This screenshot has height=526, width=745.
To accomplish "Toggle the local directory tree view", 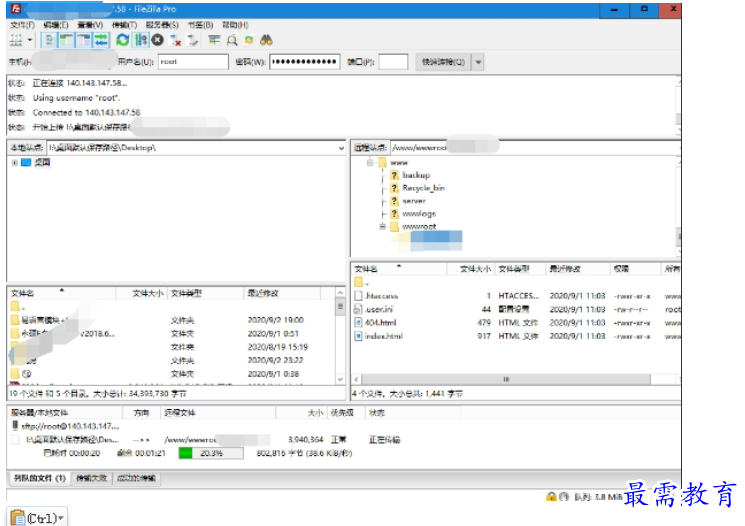I will [x=66, y=40].
